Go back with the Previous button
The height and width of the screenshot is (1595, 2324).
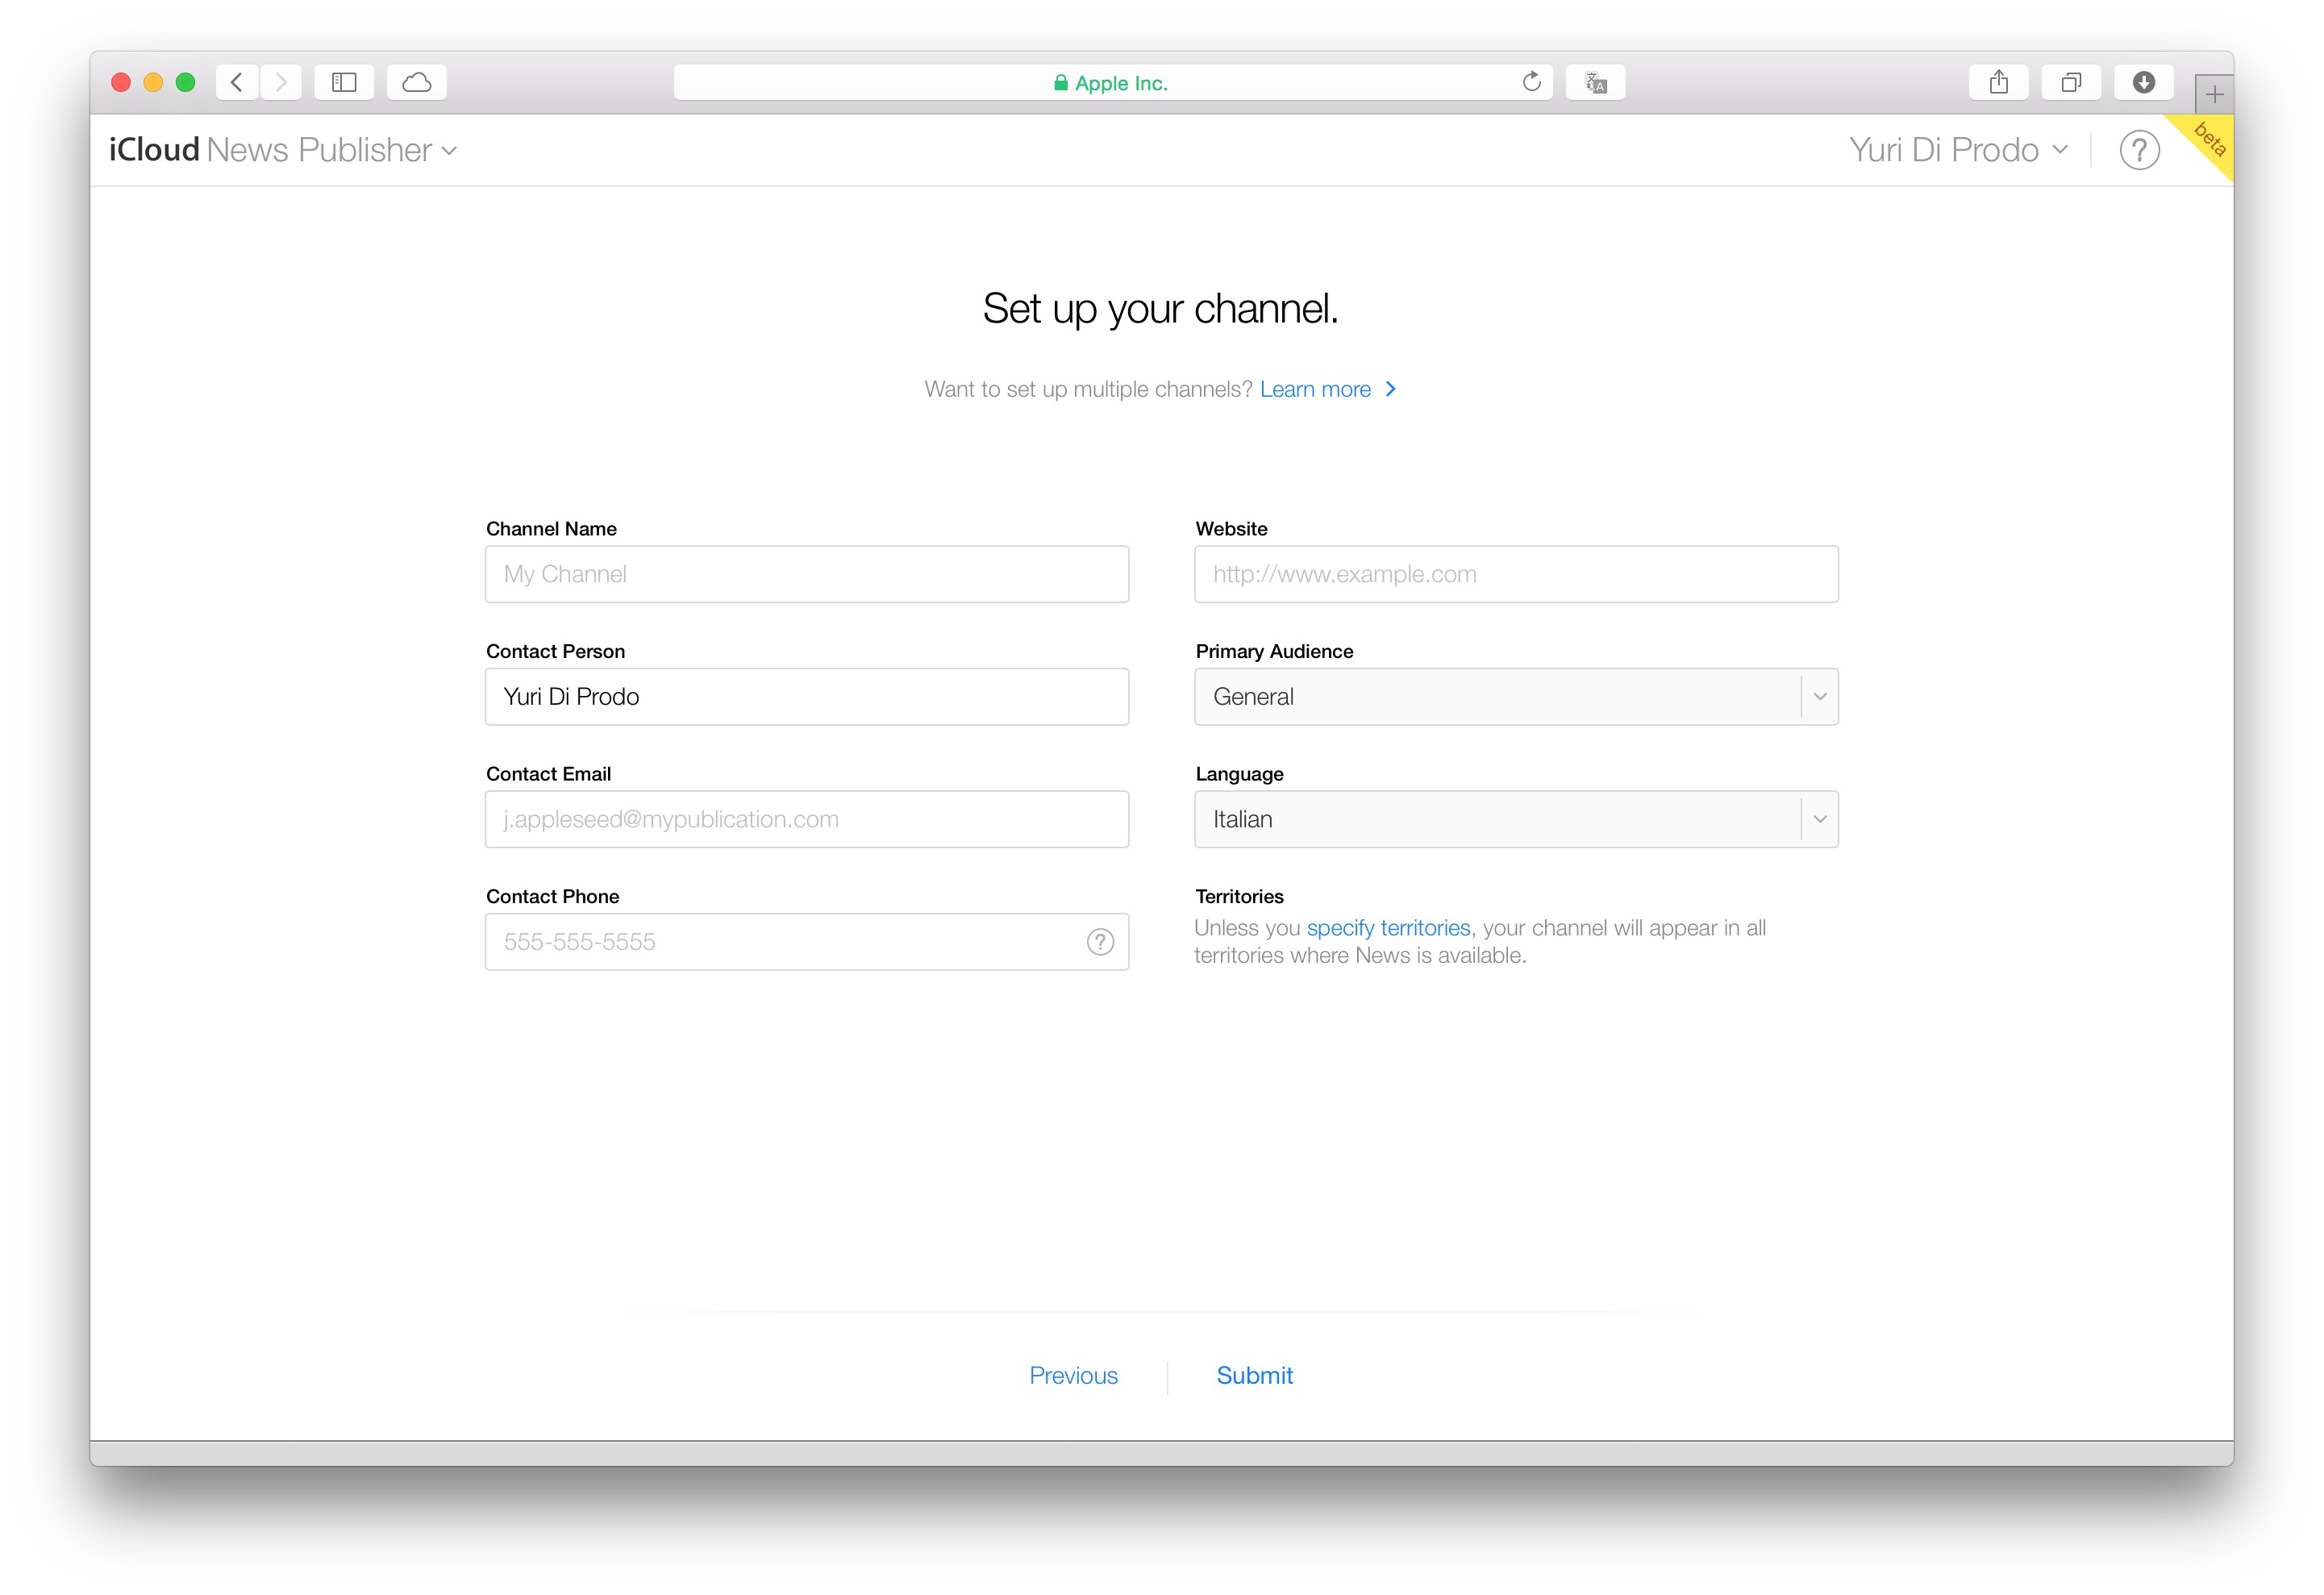click(x=1073, y=1376)
